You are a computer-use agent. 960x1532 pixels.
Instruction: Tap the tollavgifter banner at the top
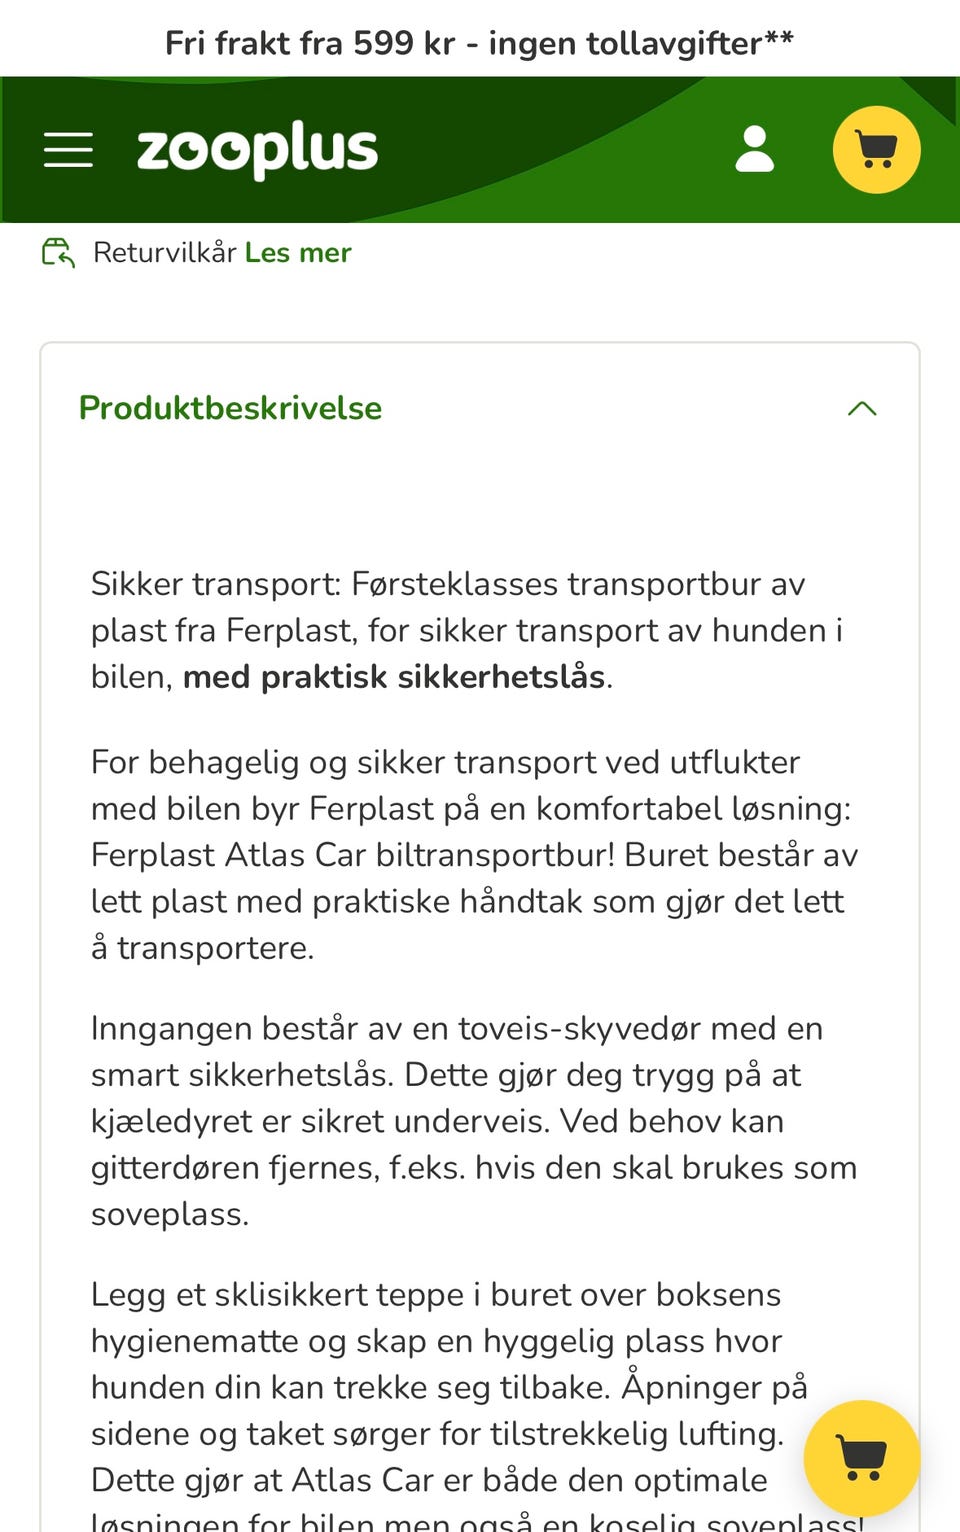[x=479, y=42]
